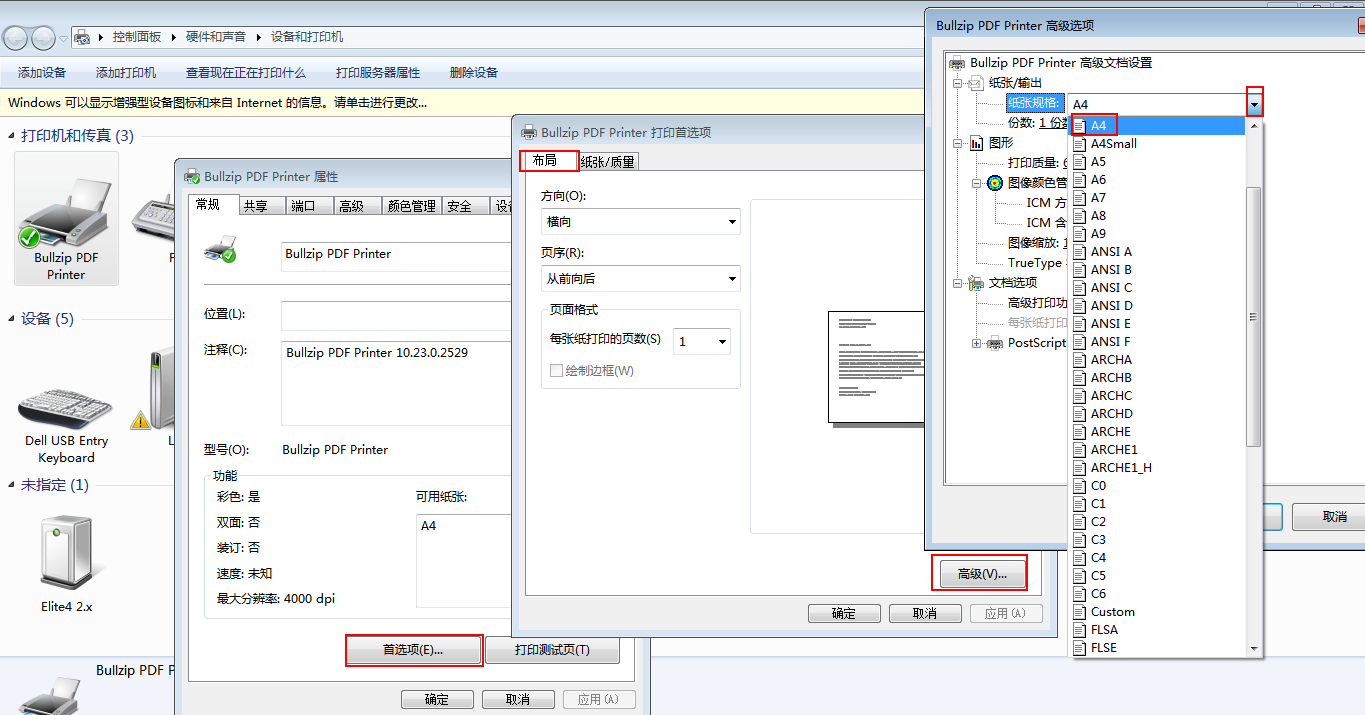1365x715 pixels.
Task: Click the 纸张规格 paper size dropdown arrow
Action: (x=1254, y=103)
